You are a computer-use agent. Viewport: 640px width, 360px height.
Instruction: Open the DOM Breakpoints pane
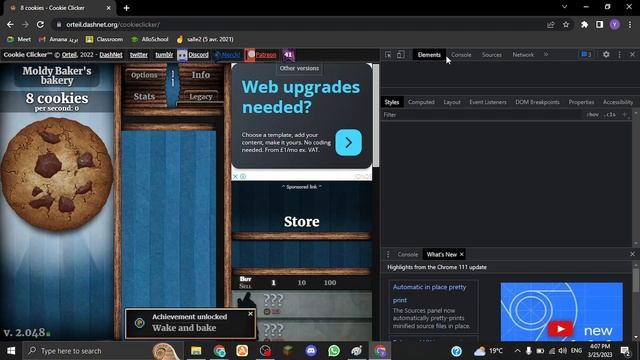click(537, 102)
